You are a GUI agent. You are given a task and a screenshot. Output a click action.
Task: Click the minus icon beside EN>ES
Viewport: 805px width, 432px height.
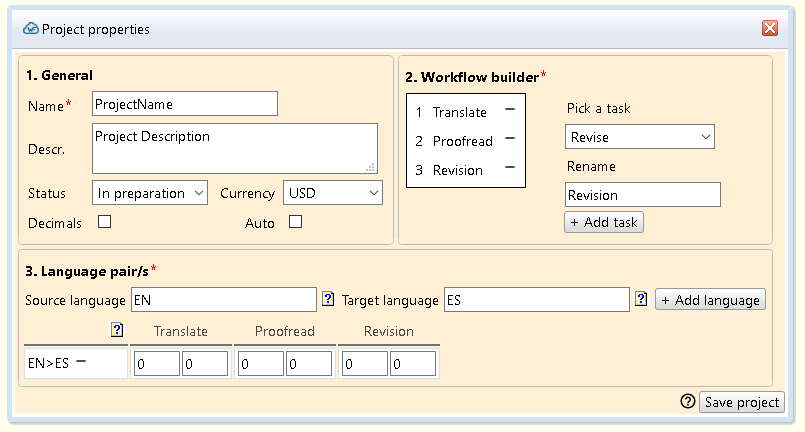(81, 362)
